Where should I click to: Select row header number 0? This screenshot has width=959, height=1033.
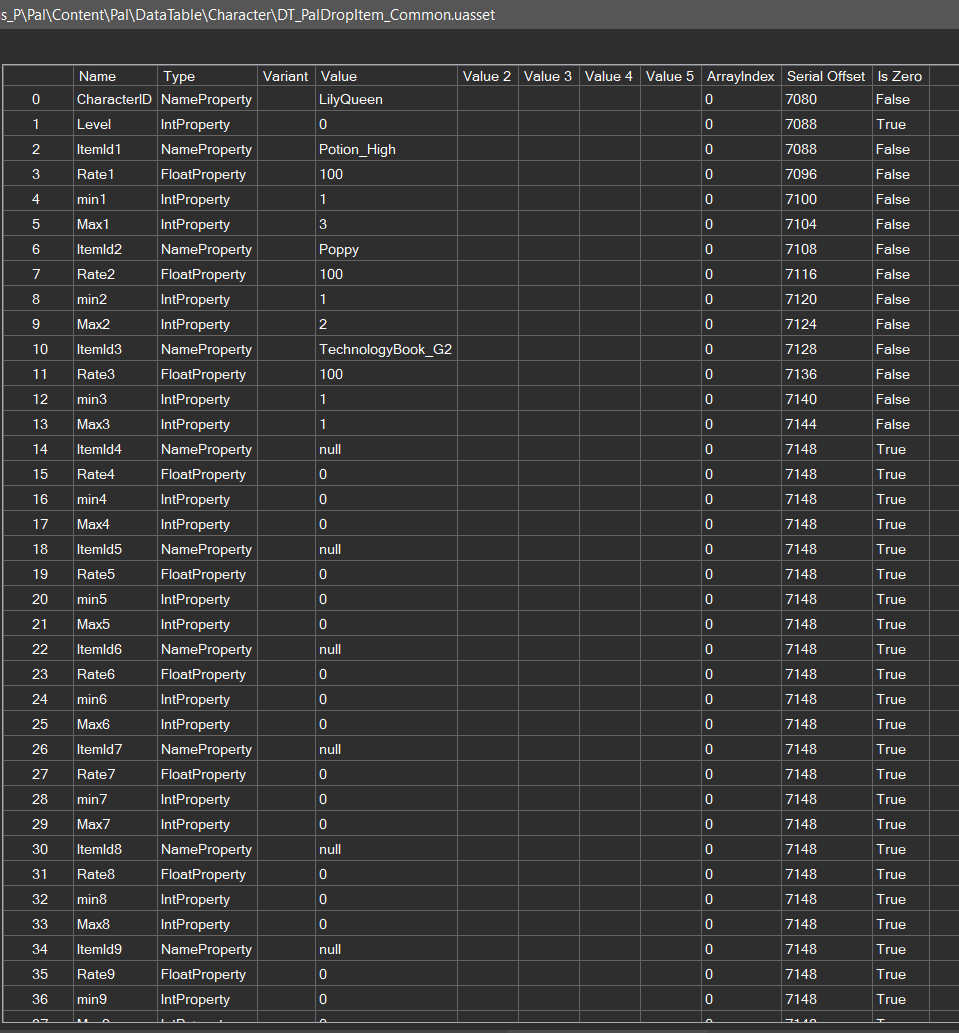[x=38, y=99]
